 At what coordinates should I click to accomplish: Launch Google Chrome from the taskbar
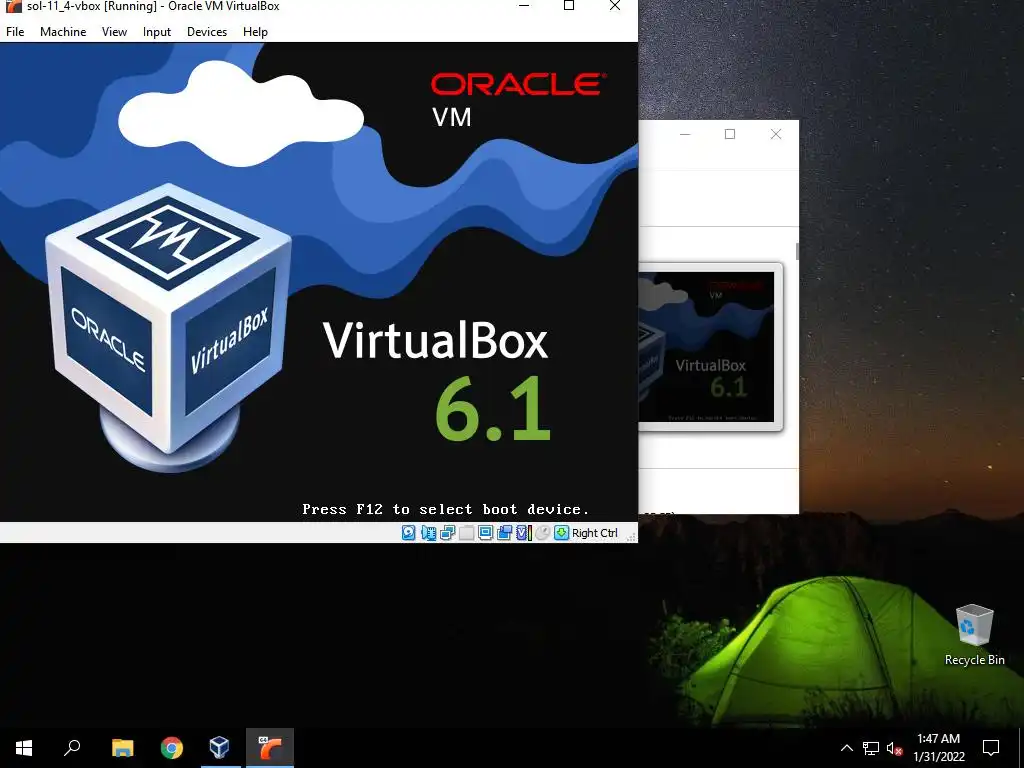[172, 748]
